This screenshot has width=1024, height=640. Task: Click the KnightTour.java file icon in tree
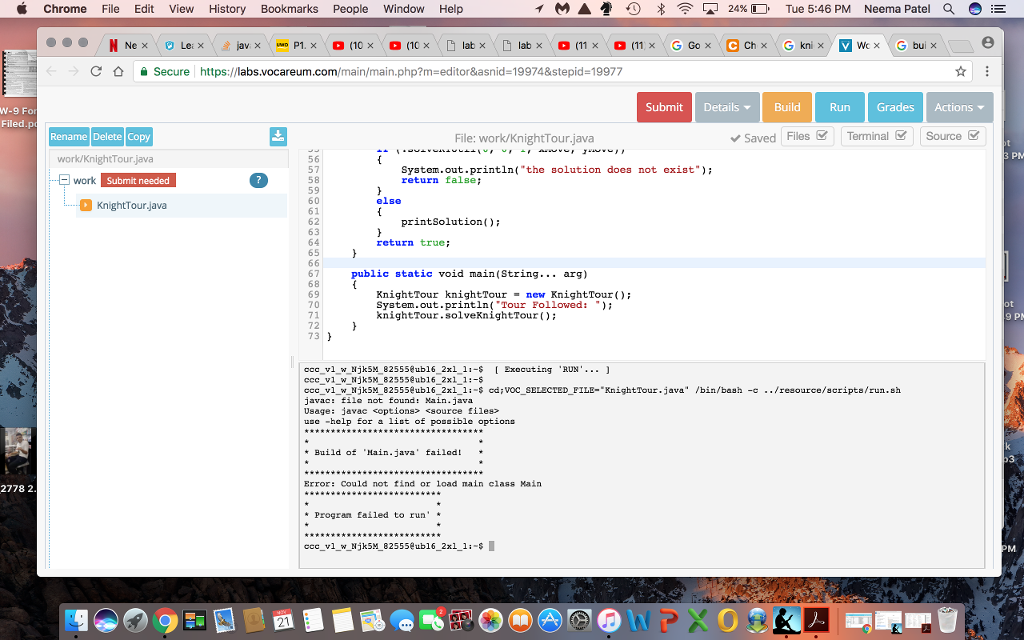click(x=86, y=205)
